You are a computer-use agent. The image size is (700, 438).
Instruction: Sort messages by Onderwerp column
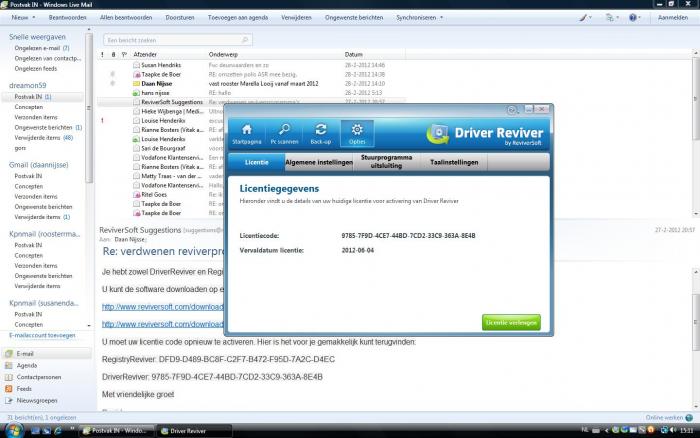point(223,54)
